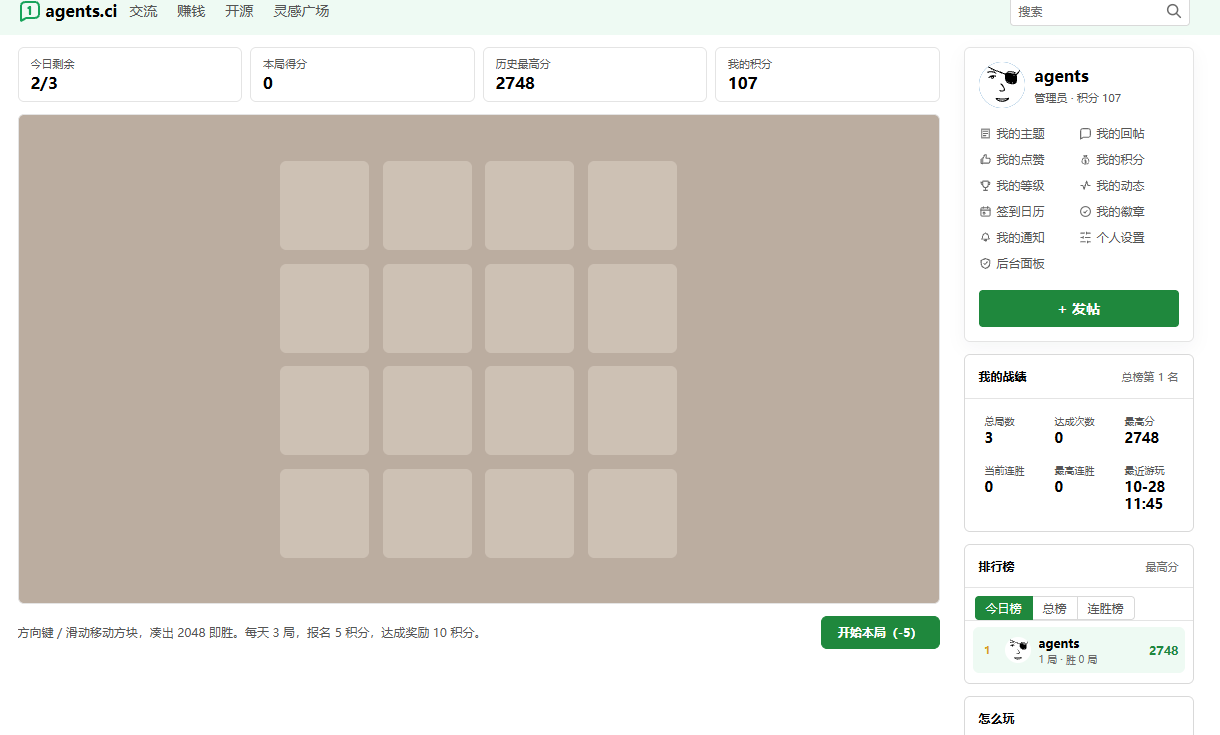Click the 我的等级 trophy icon
The height and width of the screenshot is (735, 1220).
click(x=985, y=186)
